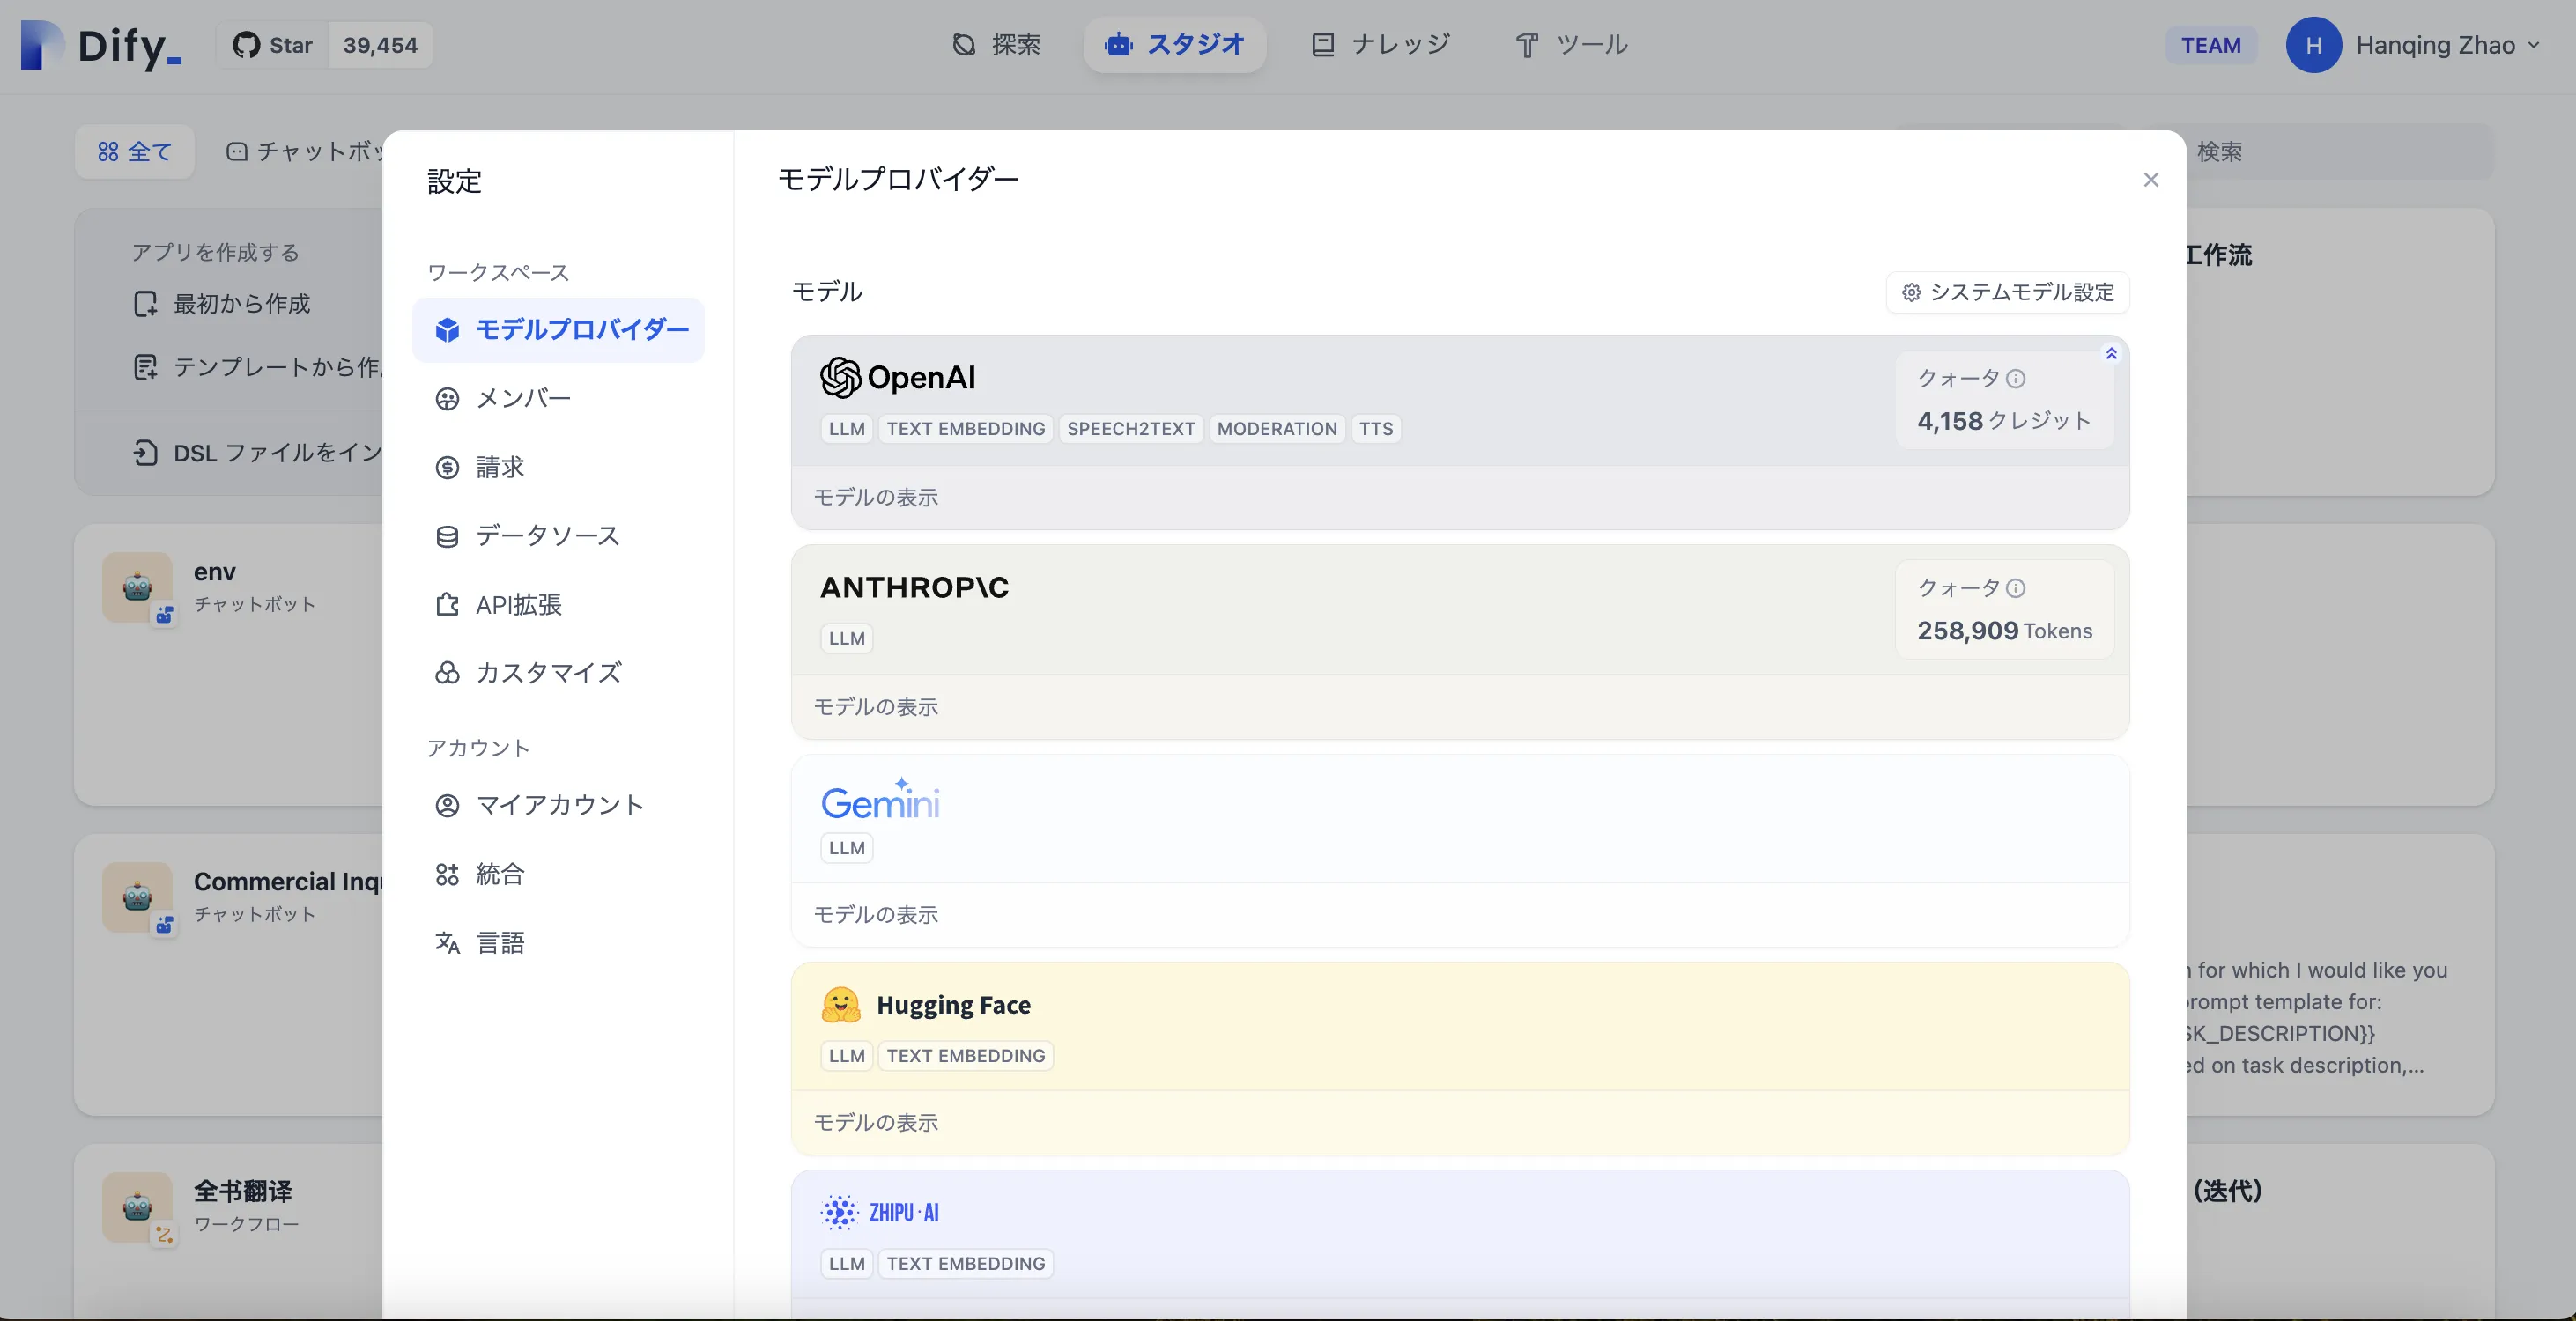Screen dimensions: 2576x1321
Task: Click the Dify logo
Action: click(100, 45)
